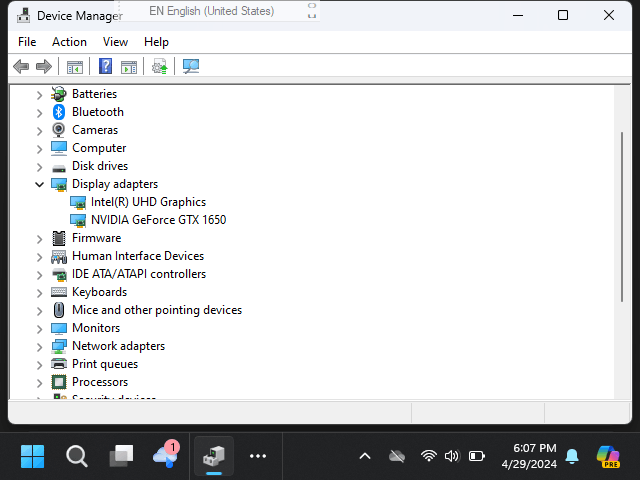
Task: Select the Intel(R) UHD Graphics entry
Action: click(x=148, y=202)
